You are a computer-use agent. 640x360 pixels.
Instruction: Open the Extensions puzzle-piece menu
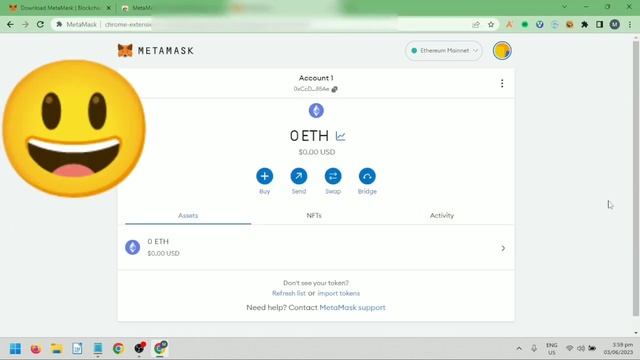tap(584, 24)
